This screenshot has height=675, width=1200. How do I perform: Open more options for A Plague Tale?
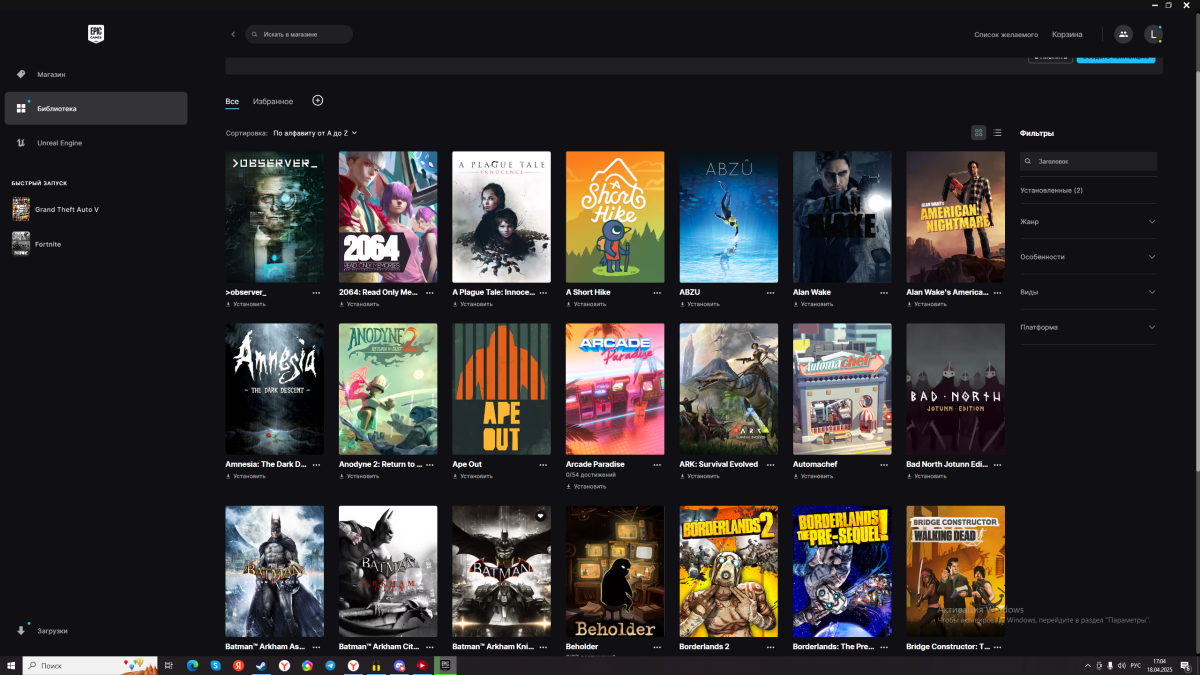click(x=544, y=293)
